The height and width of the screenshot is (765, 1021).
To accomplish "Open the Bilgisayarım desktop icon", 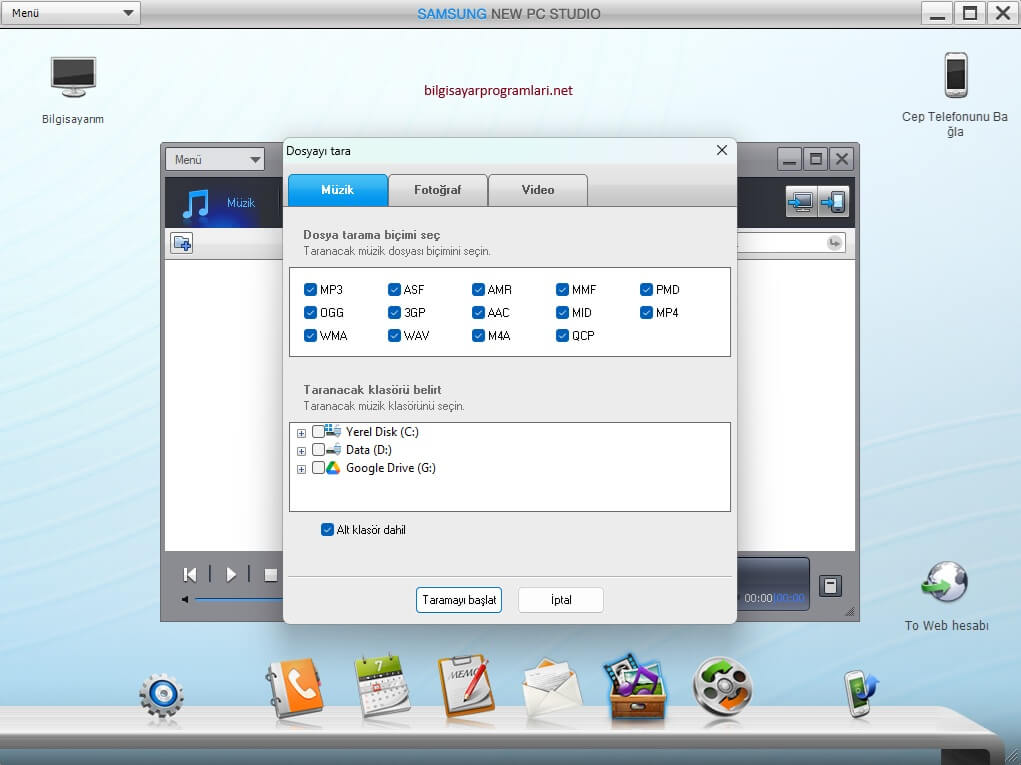I will coord(74,77).
